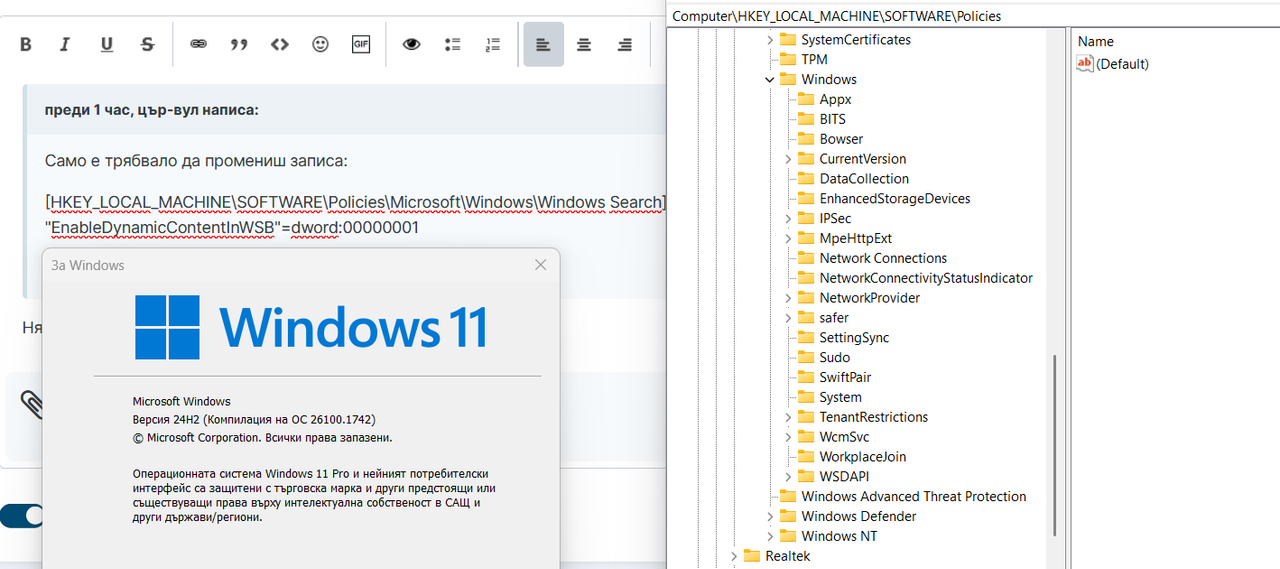Expand the CurrentVersion key
Viewport: 1280px width, 569px height.
788,159
